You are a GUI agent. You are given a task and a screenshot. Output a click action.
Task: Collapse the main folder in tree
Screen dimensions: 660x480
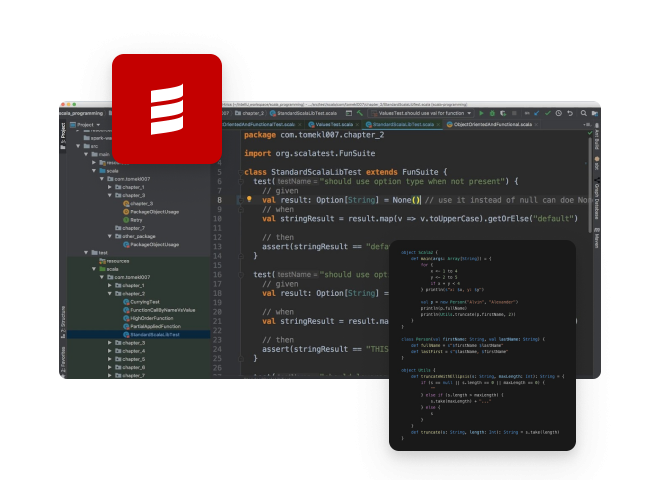point(86,154)
